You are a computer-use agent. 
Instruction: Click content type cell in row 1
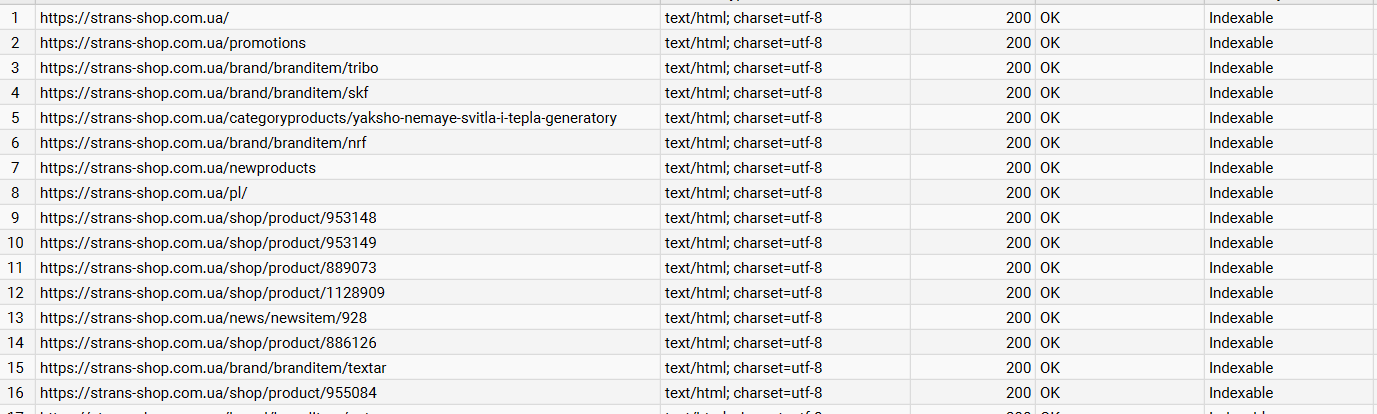[743, 18]
